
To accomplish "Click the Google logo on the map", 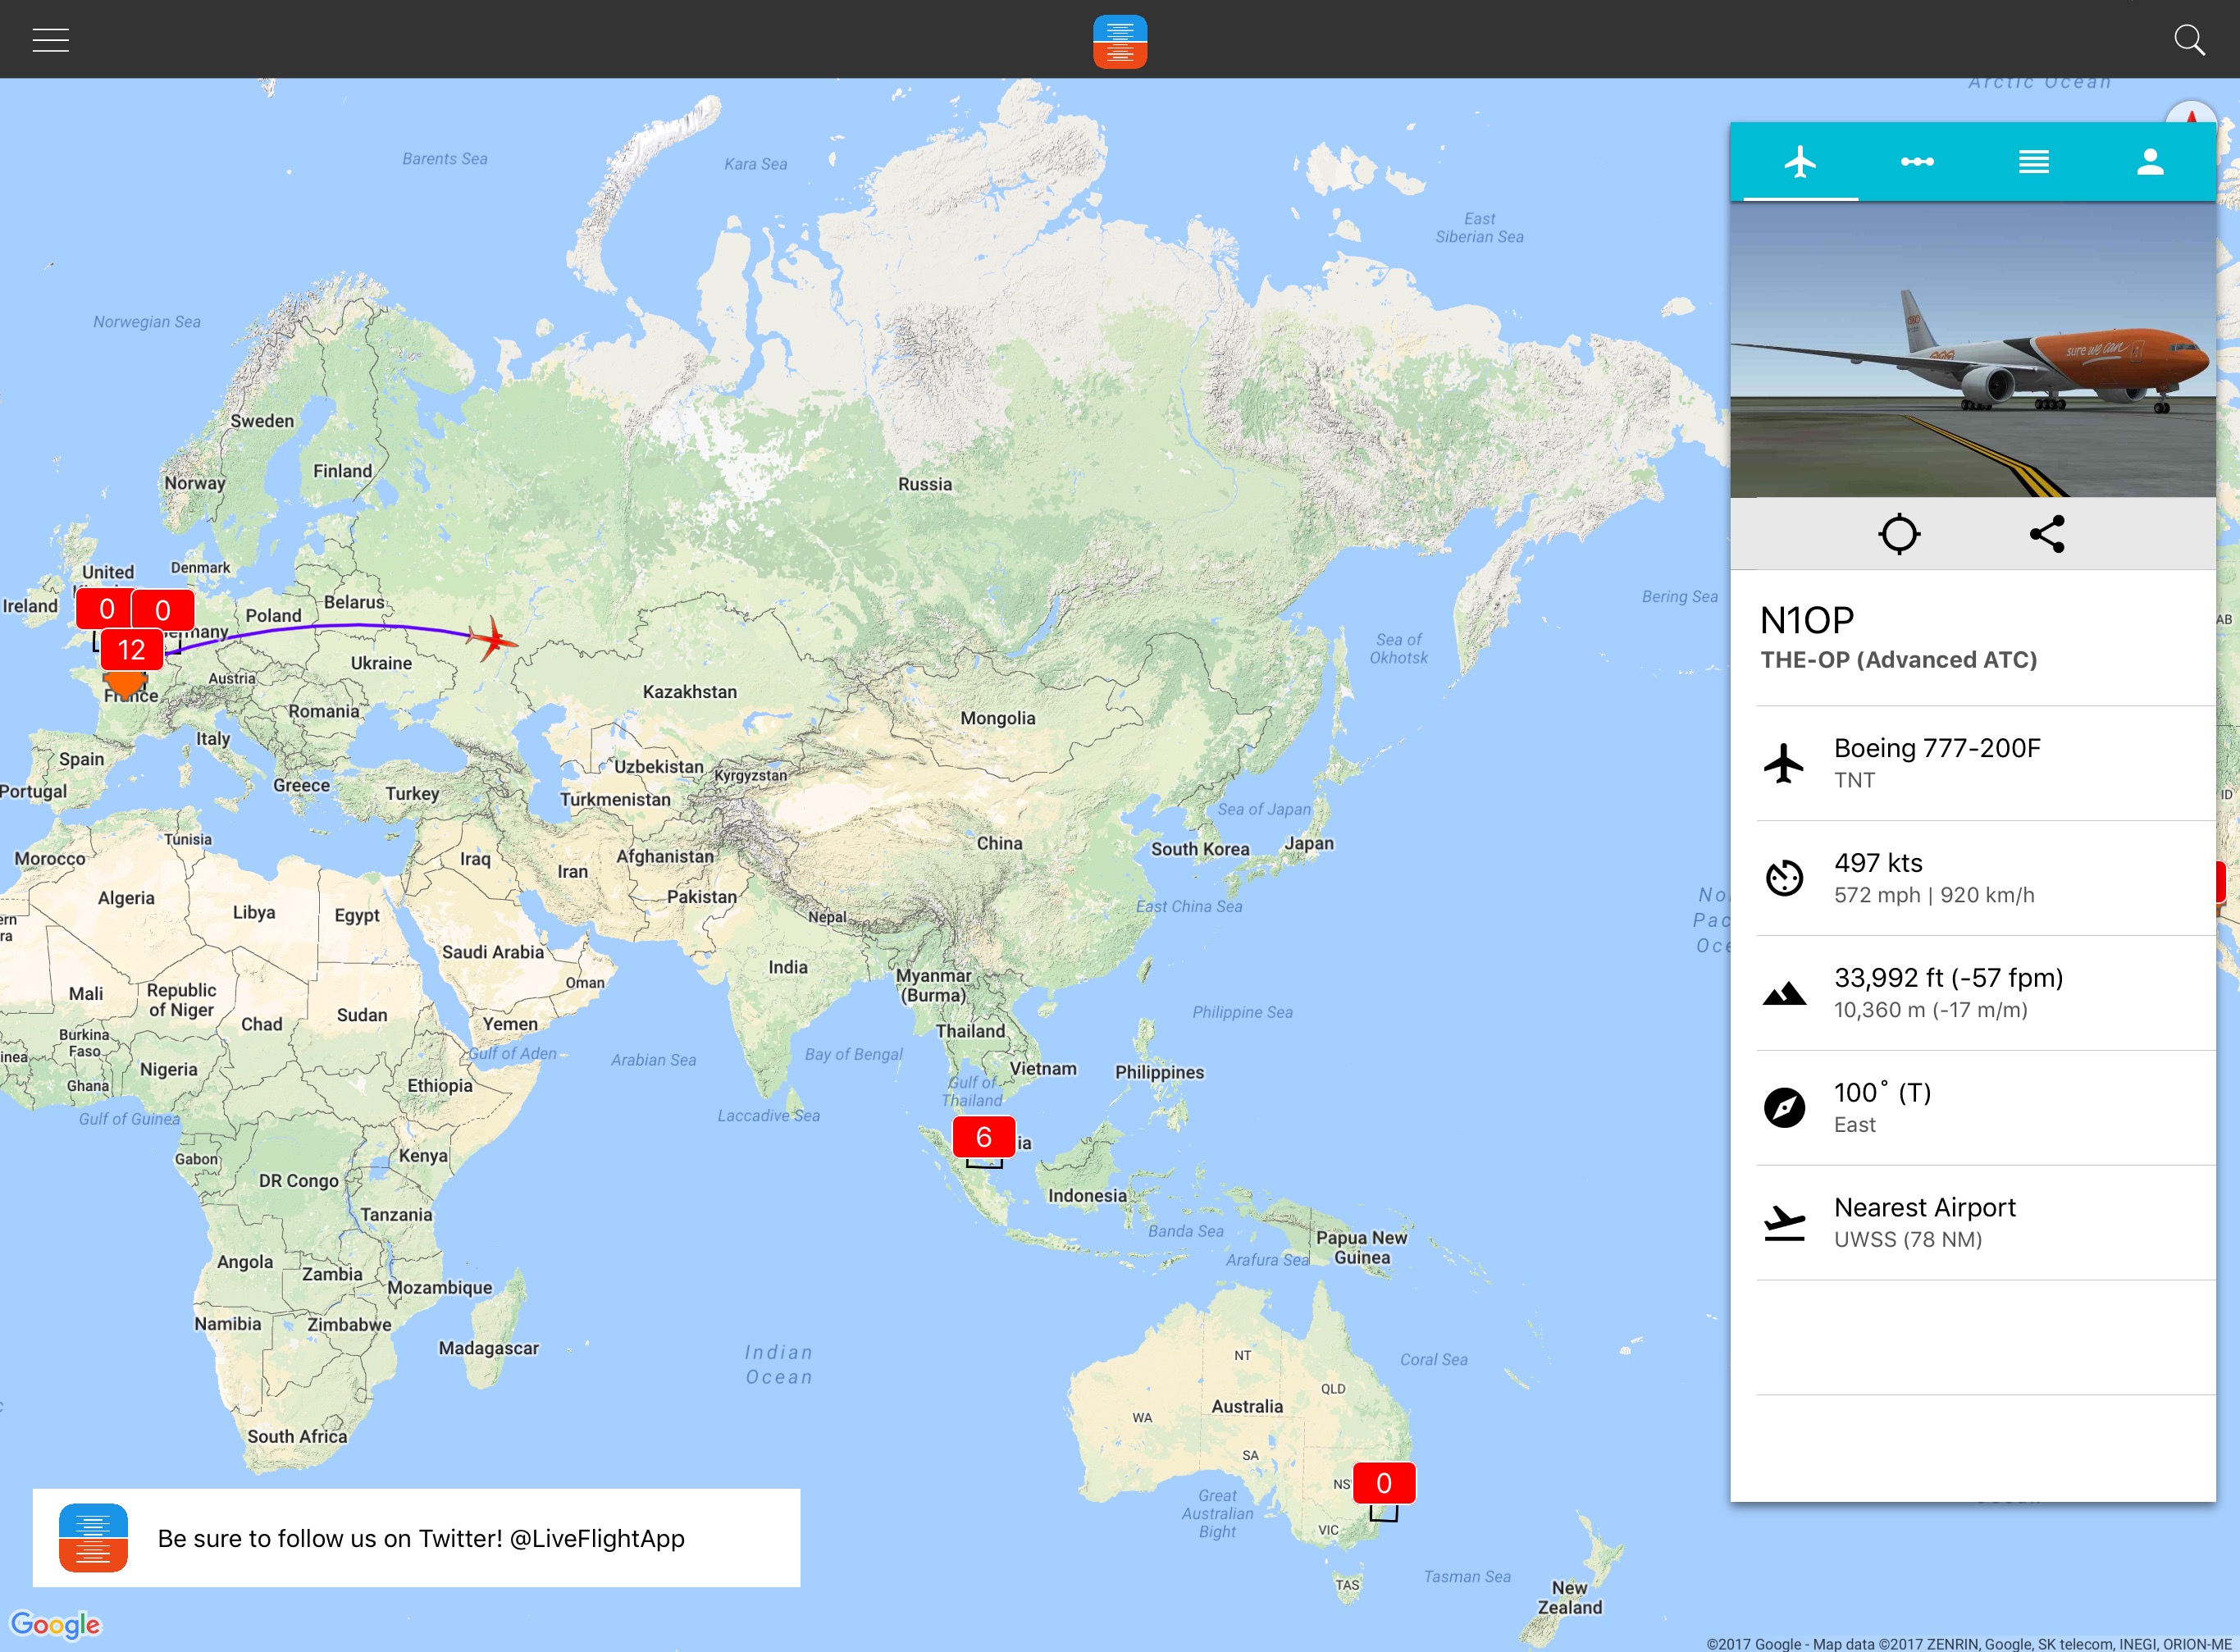I will (x=56, y=1624).
